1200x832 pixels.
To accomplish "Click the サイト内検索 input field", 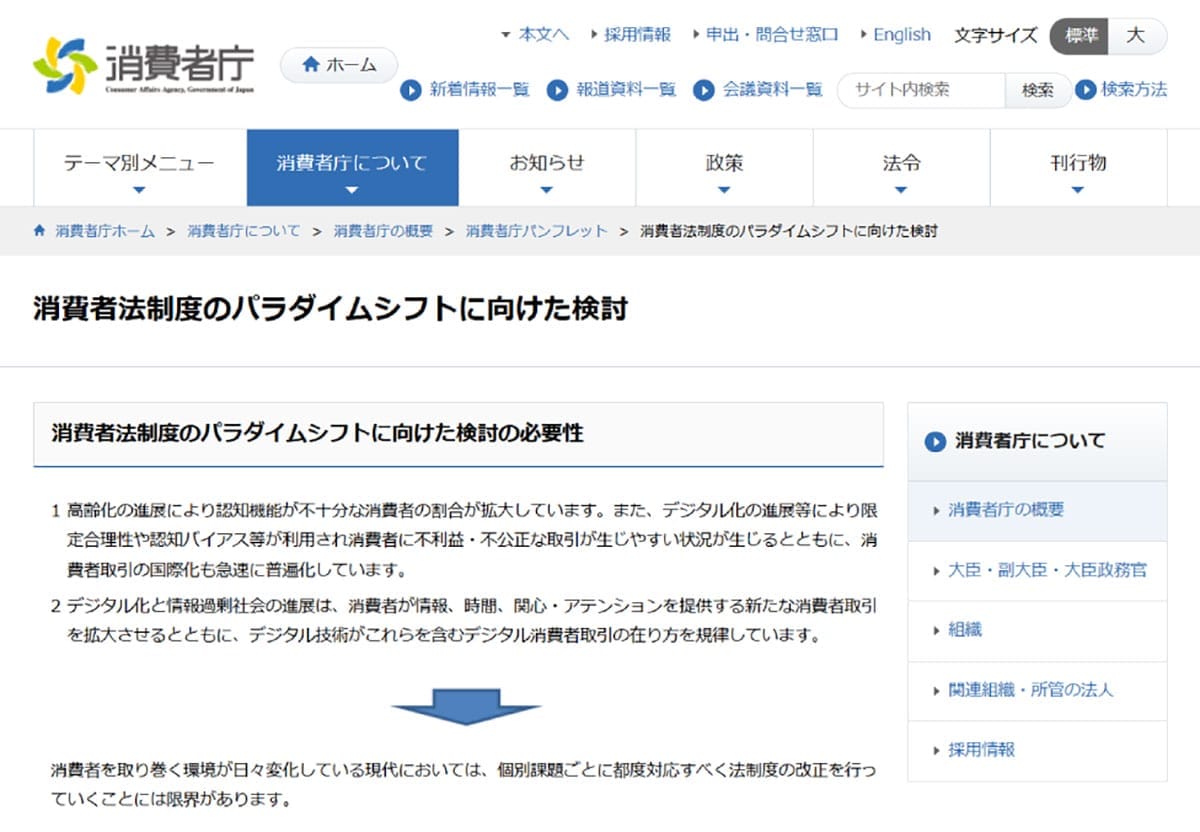I will coord(920,90).
